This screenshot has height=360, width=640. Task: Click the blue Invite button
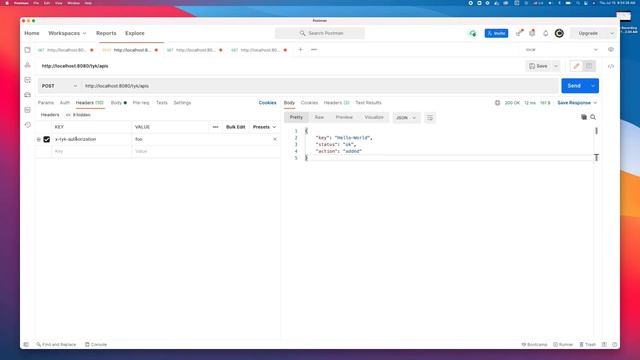point(496,33)
